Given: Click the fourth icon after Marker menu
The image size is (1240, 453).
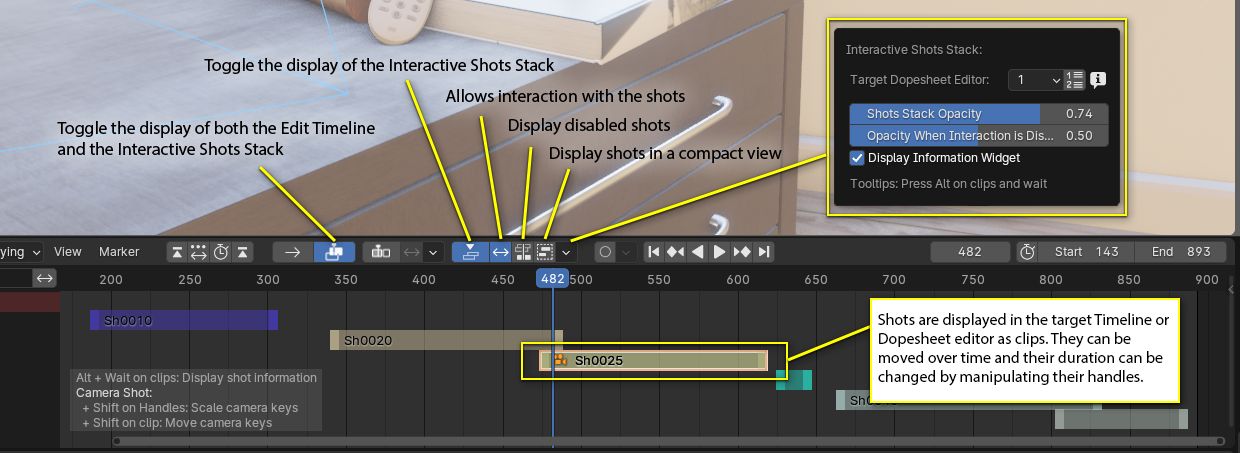Looking at the screenshot, I should [x=243, y=252].
